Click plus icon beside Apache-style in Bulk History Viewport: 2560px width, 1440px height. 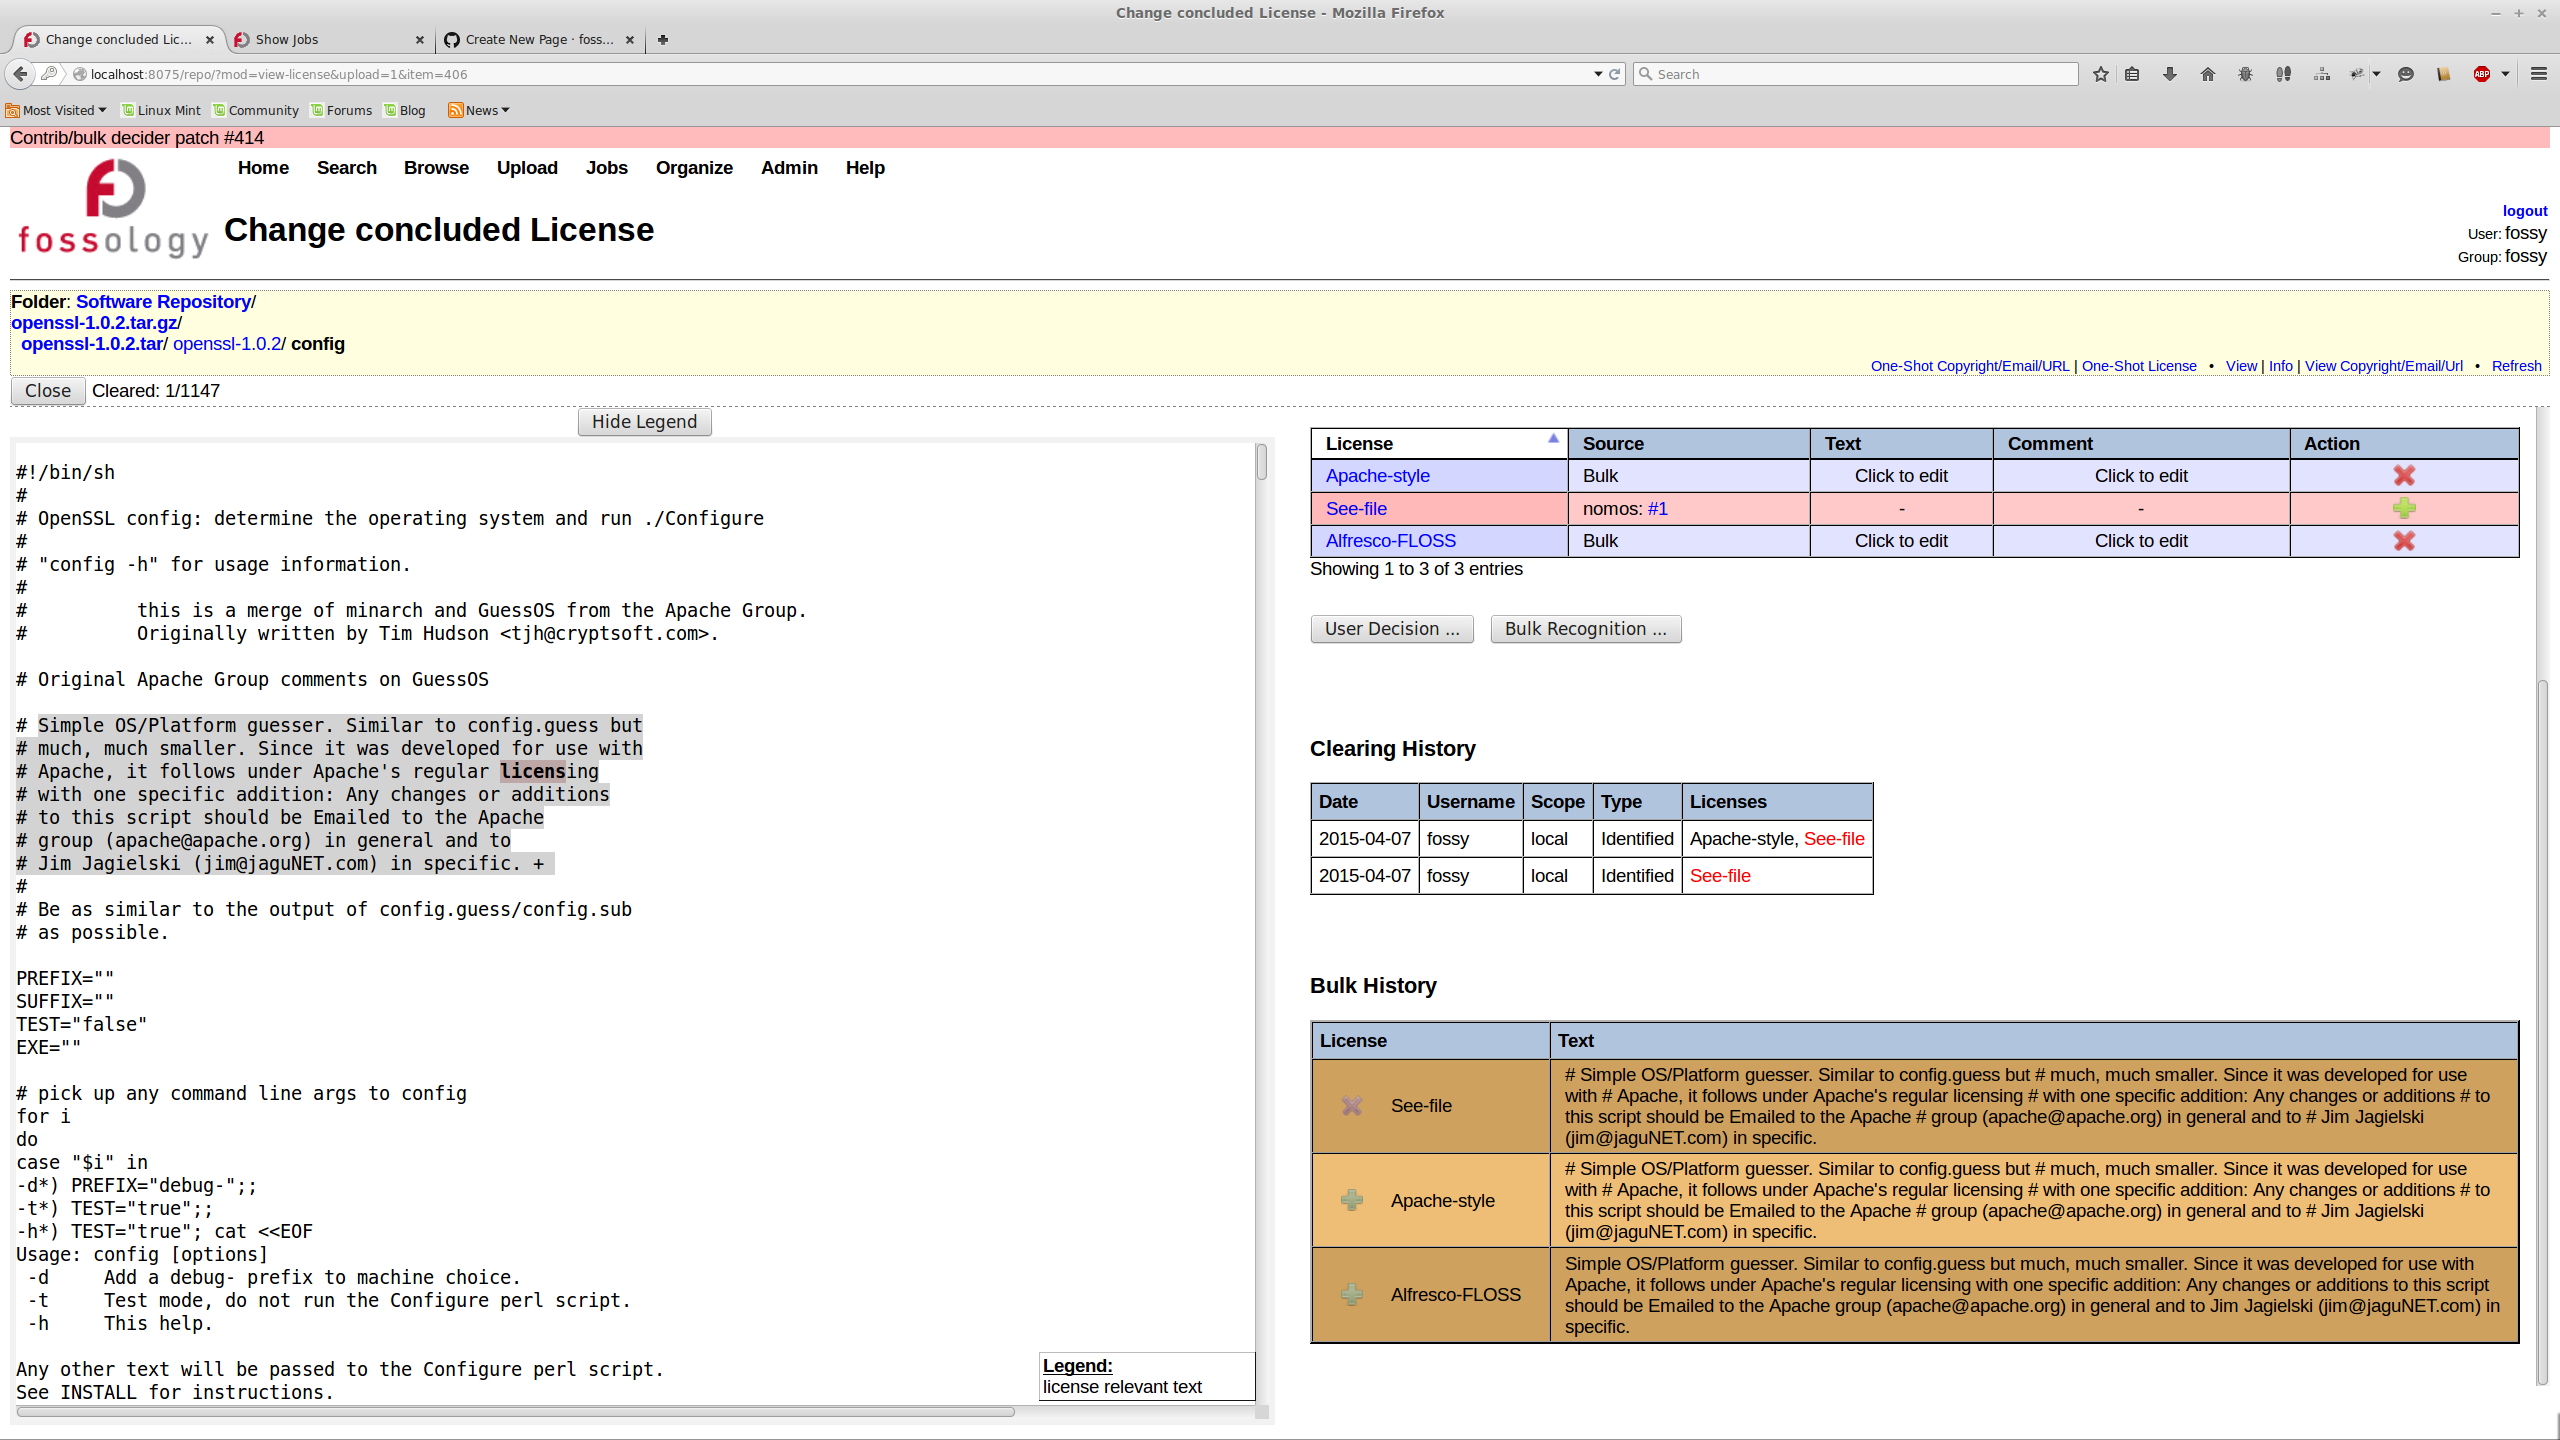point(1351,1200)
